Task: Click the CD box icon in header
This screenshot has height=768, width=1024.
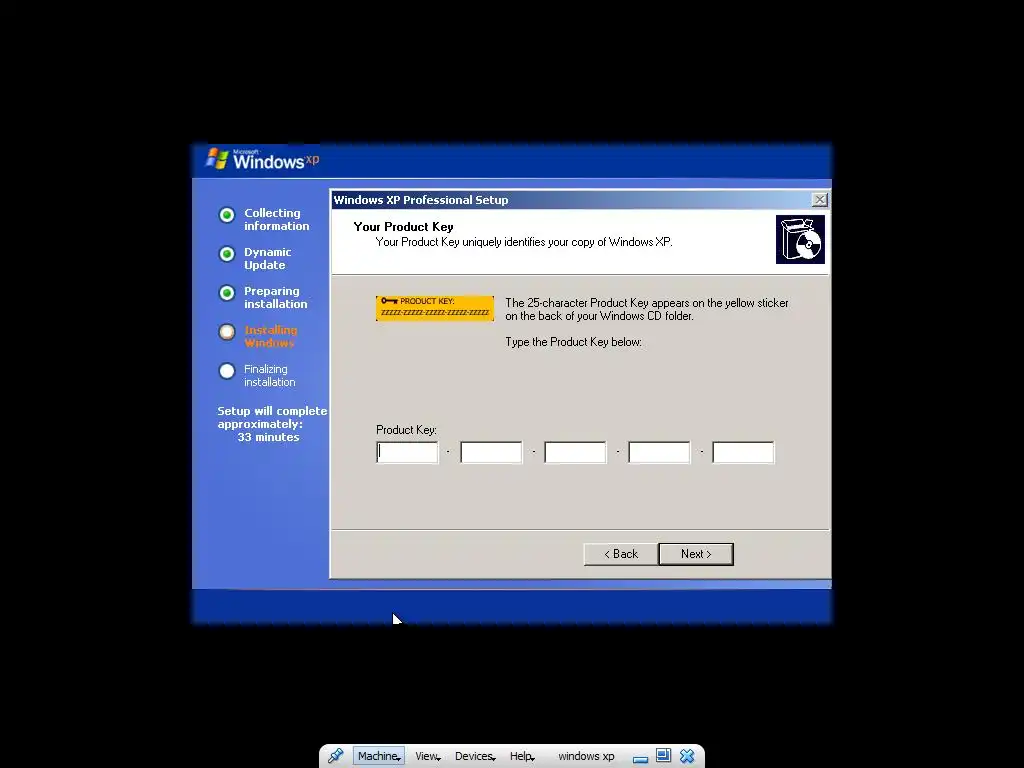Action: pyautogui.click(x=800, y=239)
